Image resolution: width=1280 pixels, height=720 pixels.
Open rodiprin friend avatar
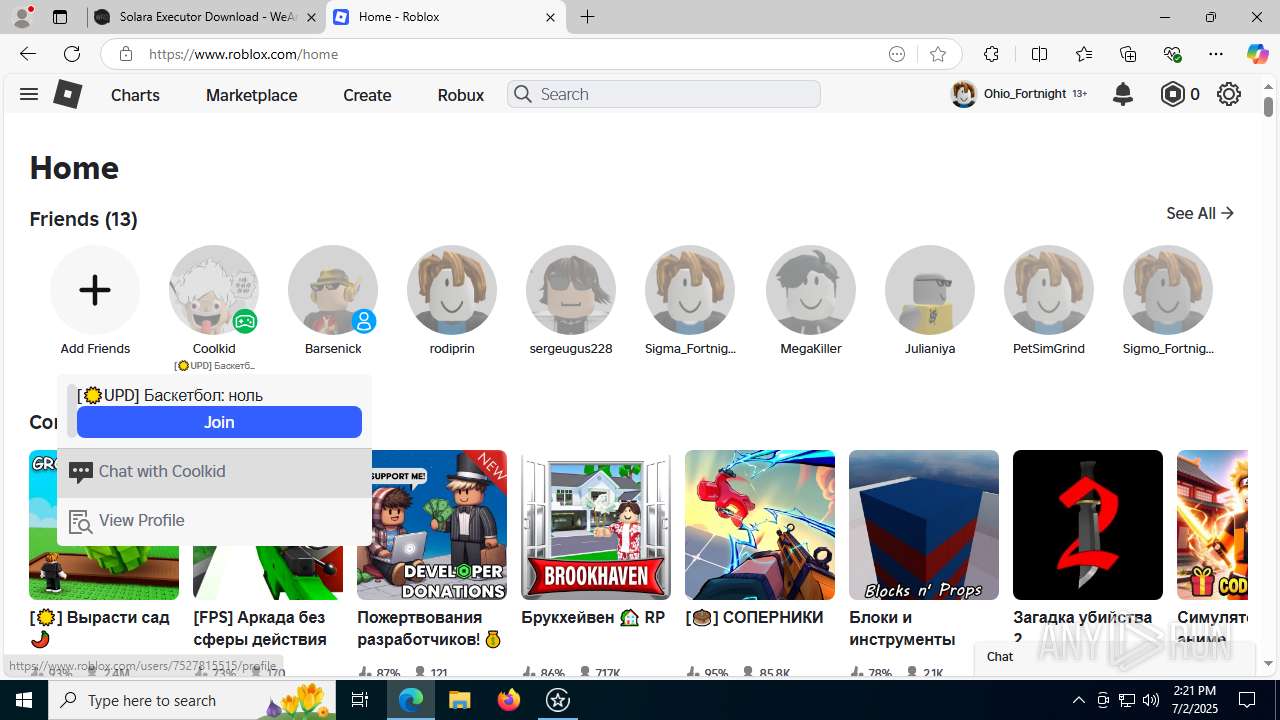(452, 290)
